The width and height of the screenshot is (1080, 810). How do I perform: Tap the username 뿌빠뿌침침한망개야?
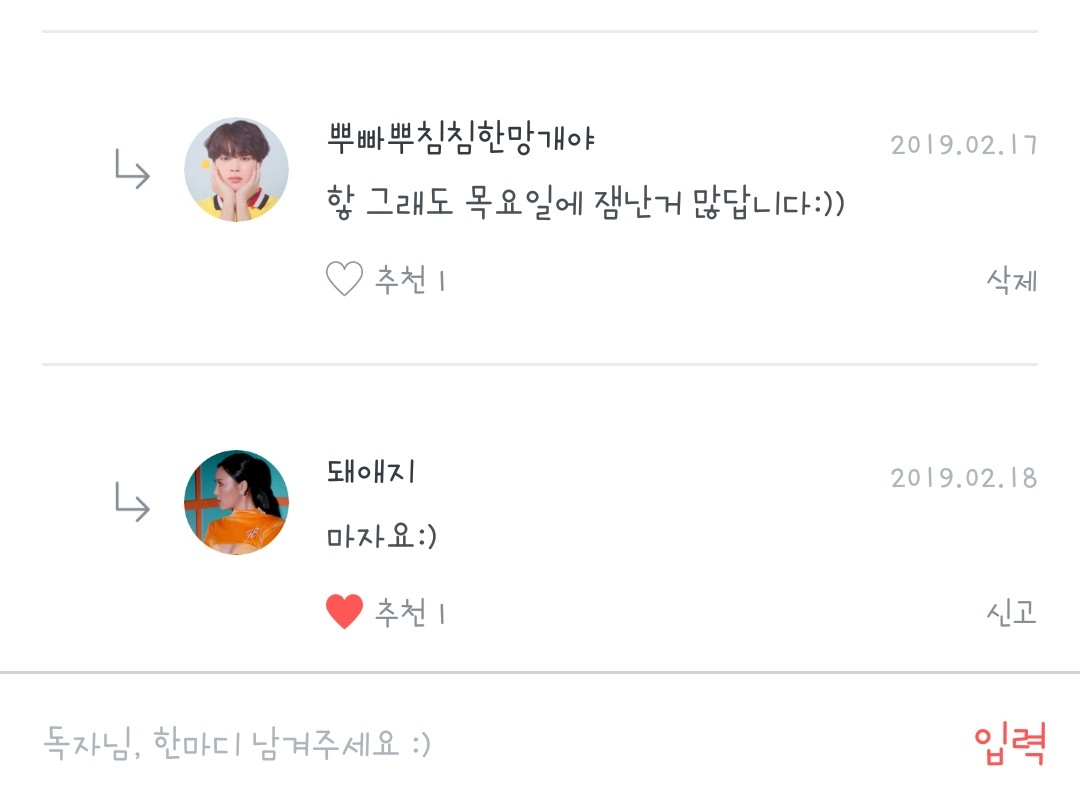461,138
